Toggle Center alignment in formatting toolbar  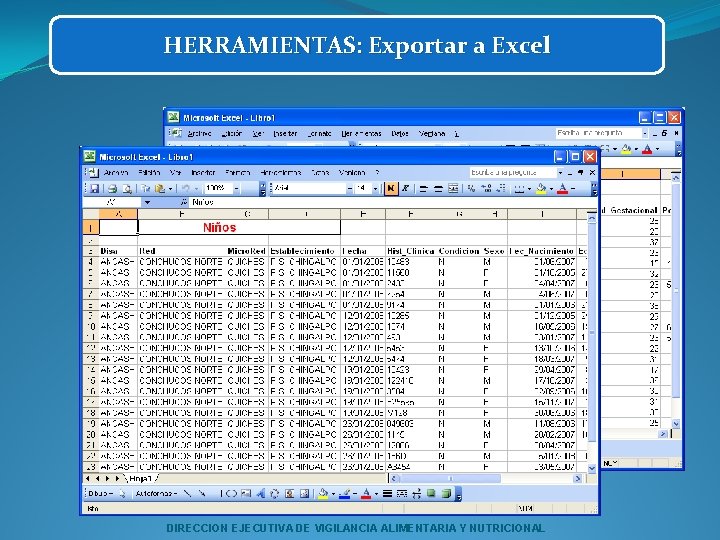coord(438,188)
